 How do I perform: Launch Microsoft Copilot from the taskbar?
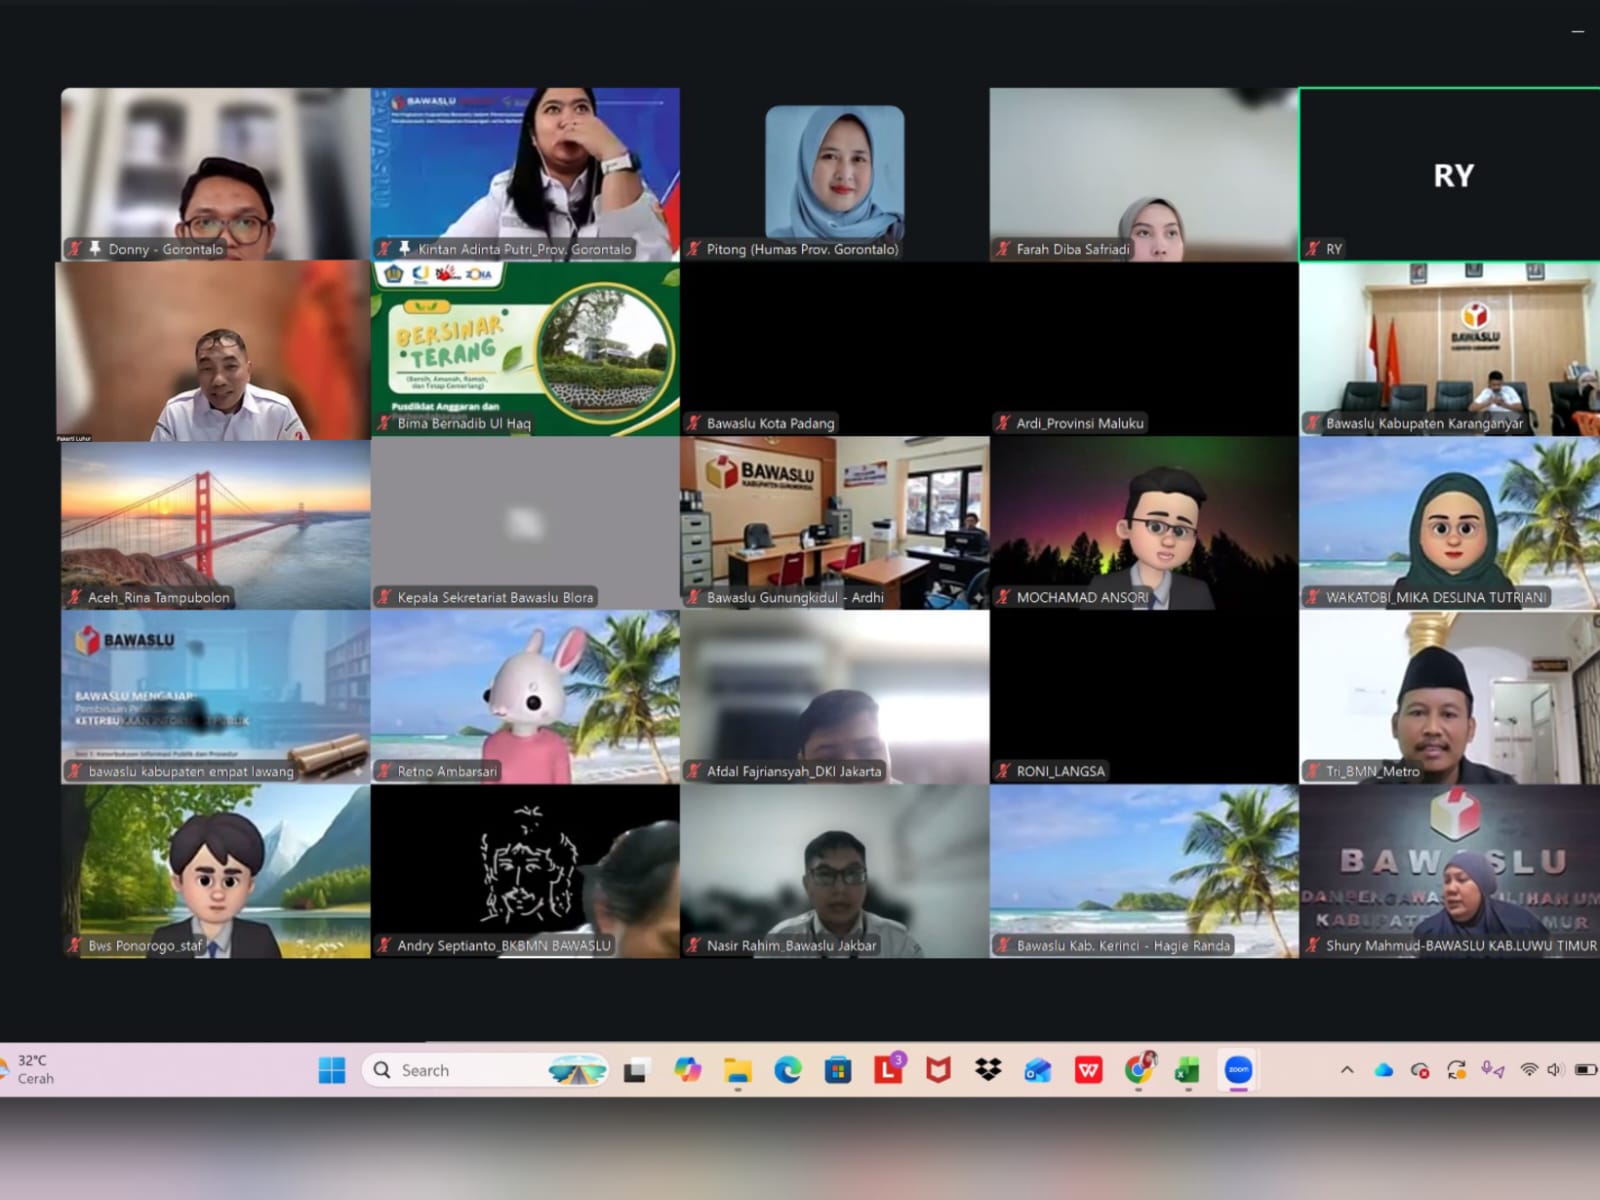[x=688, y=1070]
